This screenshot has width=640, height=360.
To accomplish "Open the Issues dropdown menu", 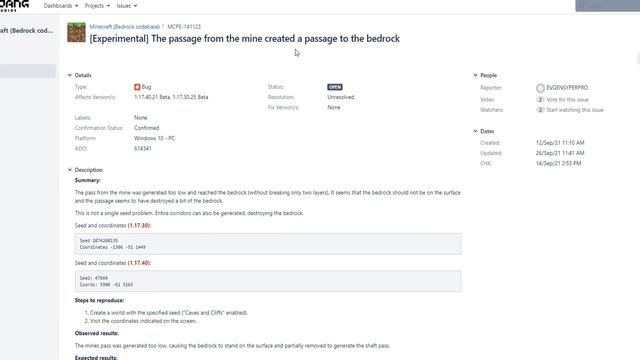I will (127, 6).
